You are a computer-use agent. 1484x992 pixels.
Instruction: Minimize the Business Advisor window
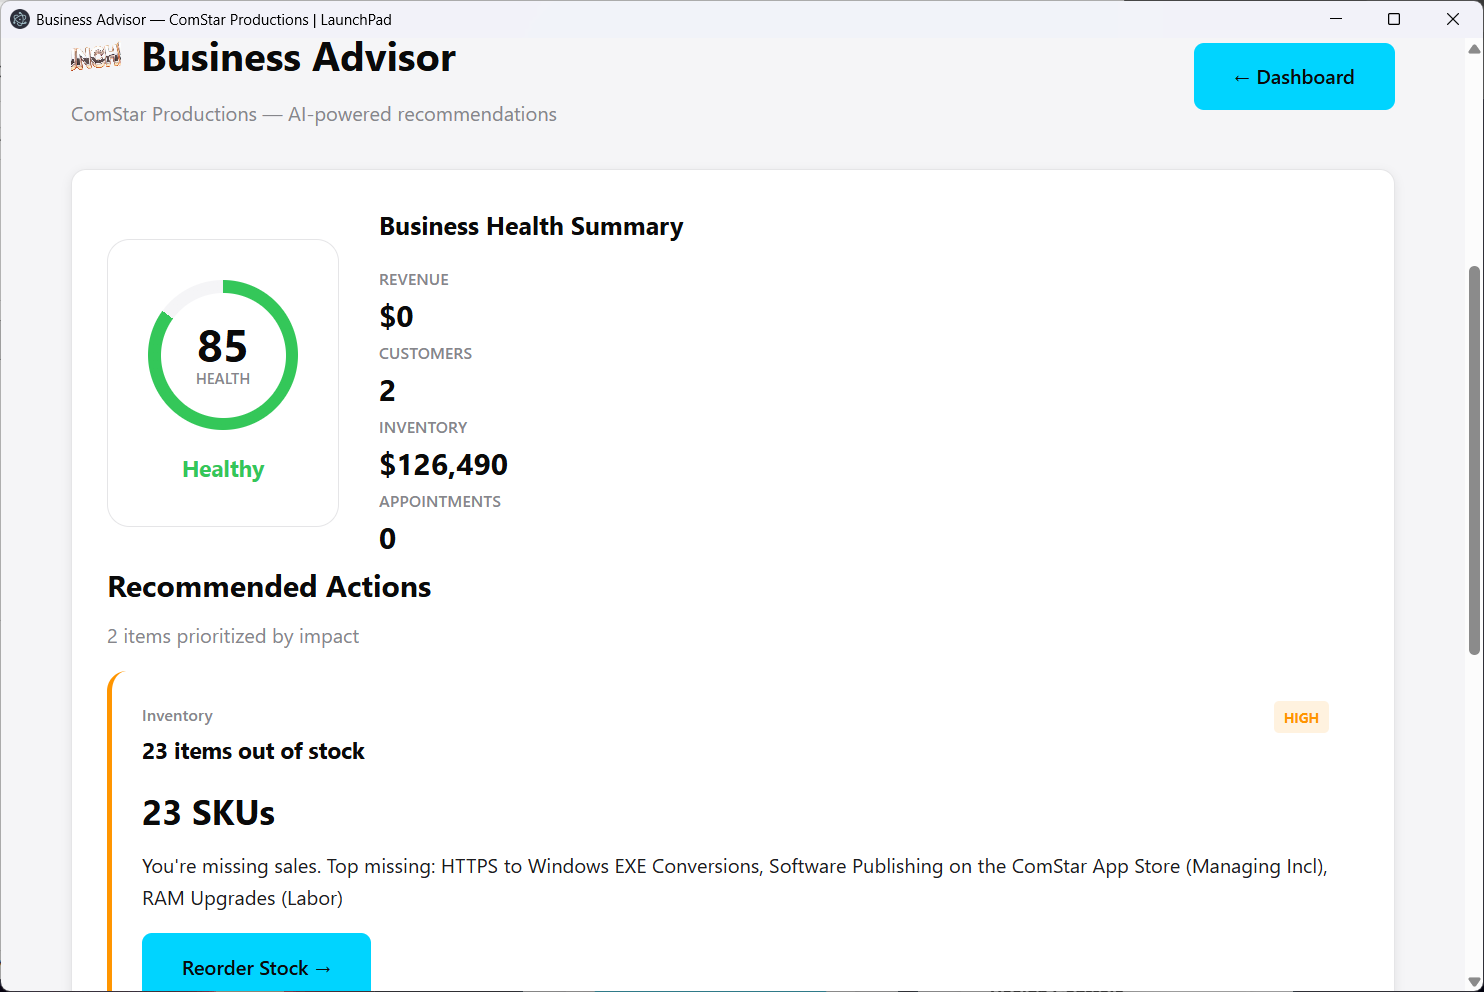1335,19
